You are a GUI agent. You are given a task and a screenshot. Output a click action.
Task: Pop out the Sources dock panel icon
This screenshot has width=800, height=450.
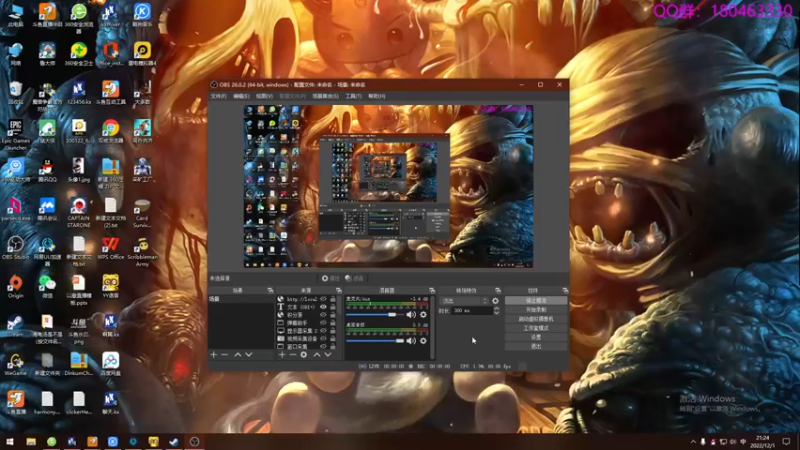pyautogui.click(x=338, y=290)
